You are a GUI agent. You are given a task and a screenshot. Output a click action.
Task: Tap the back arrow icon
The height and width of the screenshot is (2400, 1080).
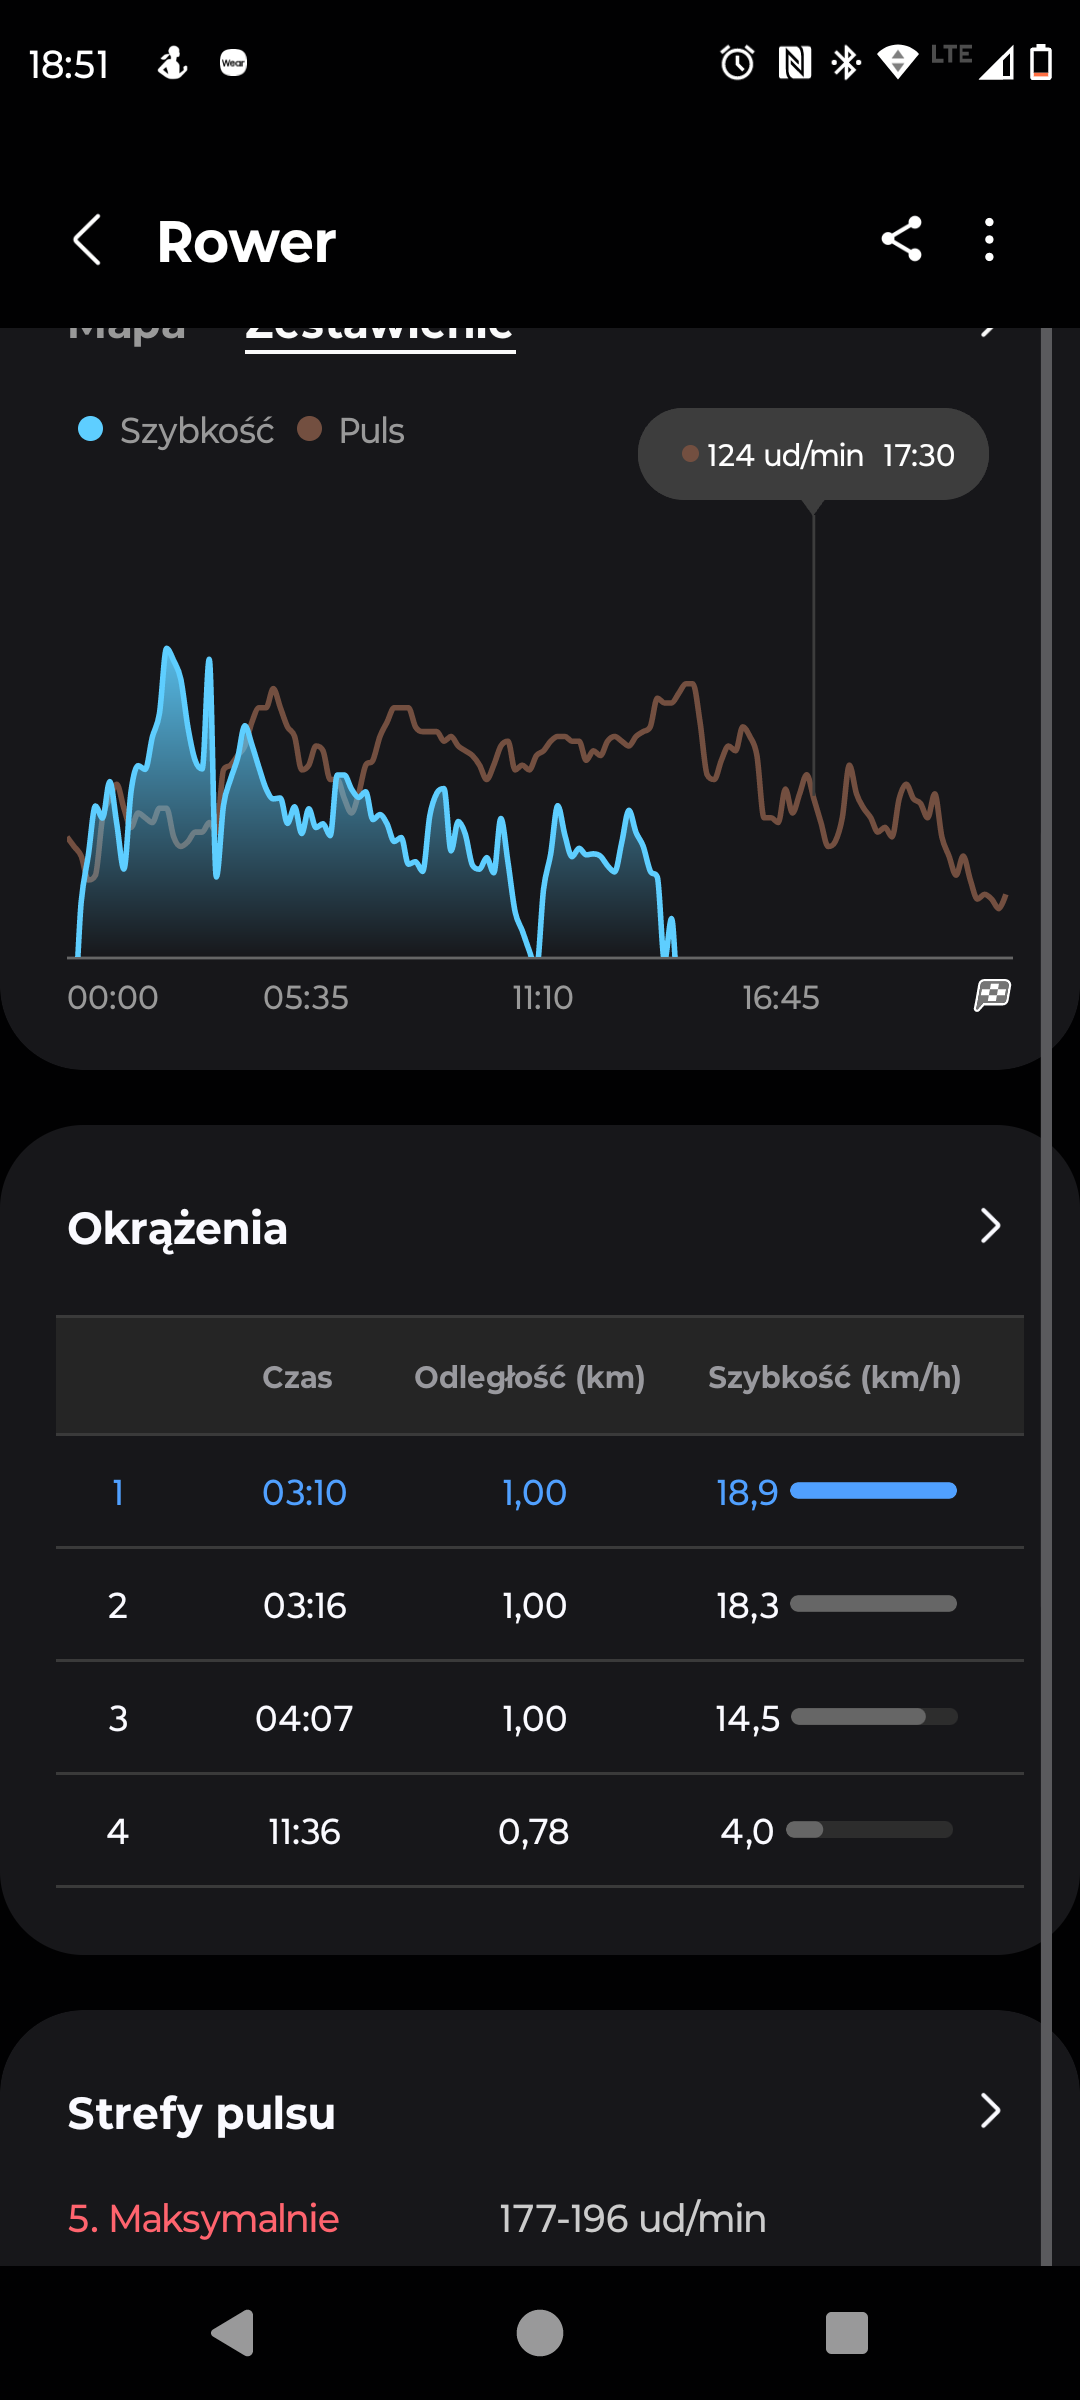[x=88, y=240]
